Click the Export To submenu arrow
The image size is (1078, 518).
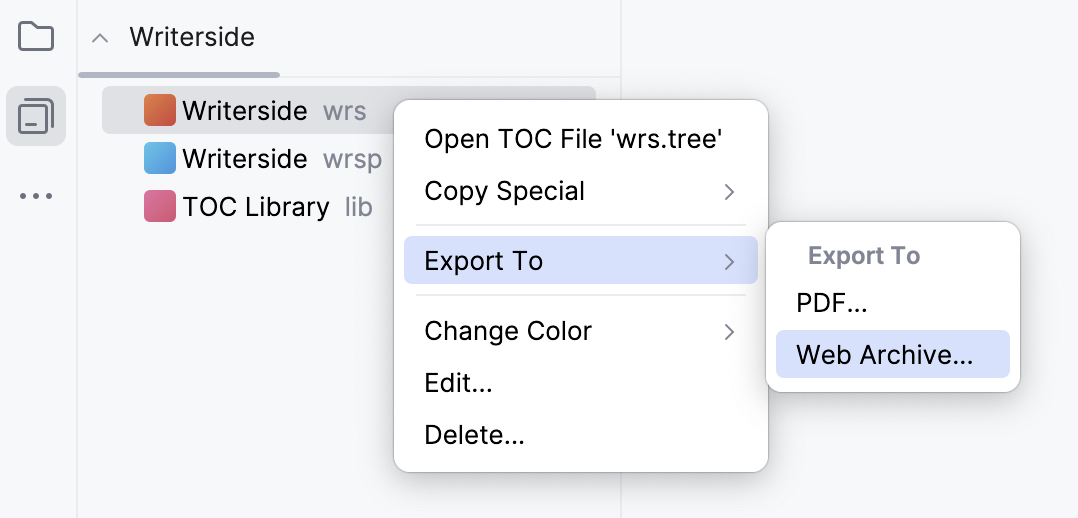(729, 262)
